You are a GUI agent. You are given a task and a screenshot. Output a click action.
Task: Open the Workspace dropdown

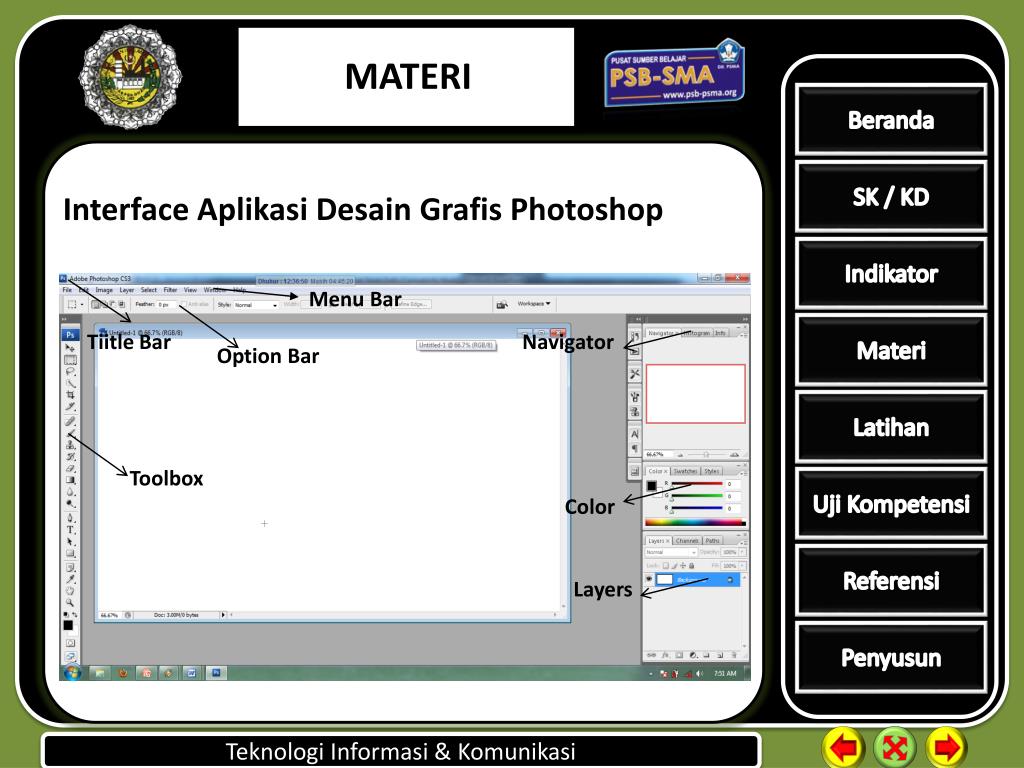[534, 304]
